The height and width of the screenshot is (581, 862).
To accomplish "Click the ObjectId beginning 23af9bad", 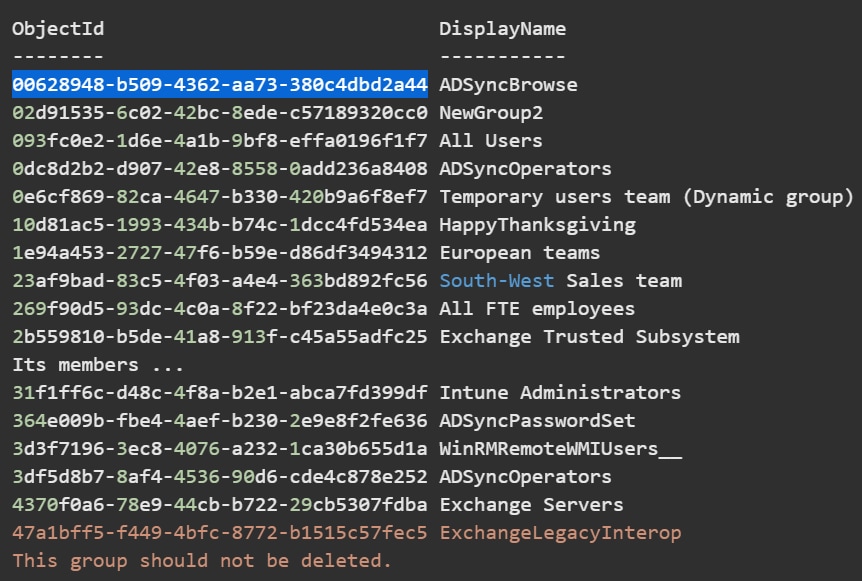I will (220, 281).
